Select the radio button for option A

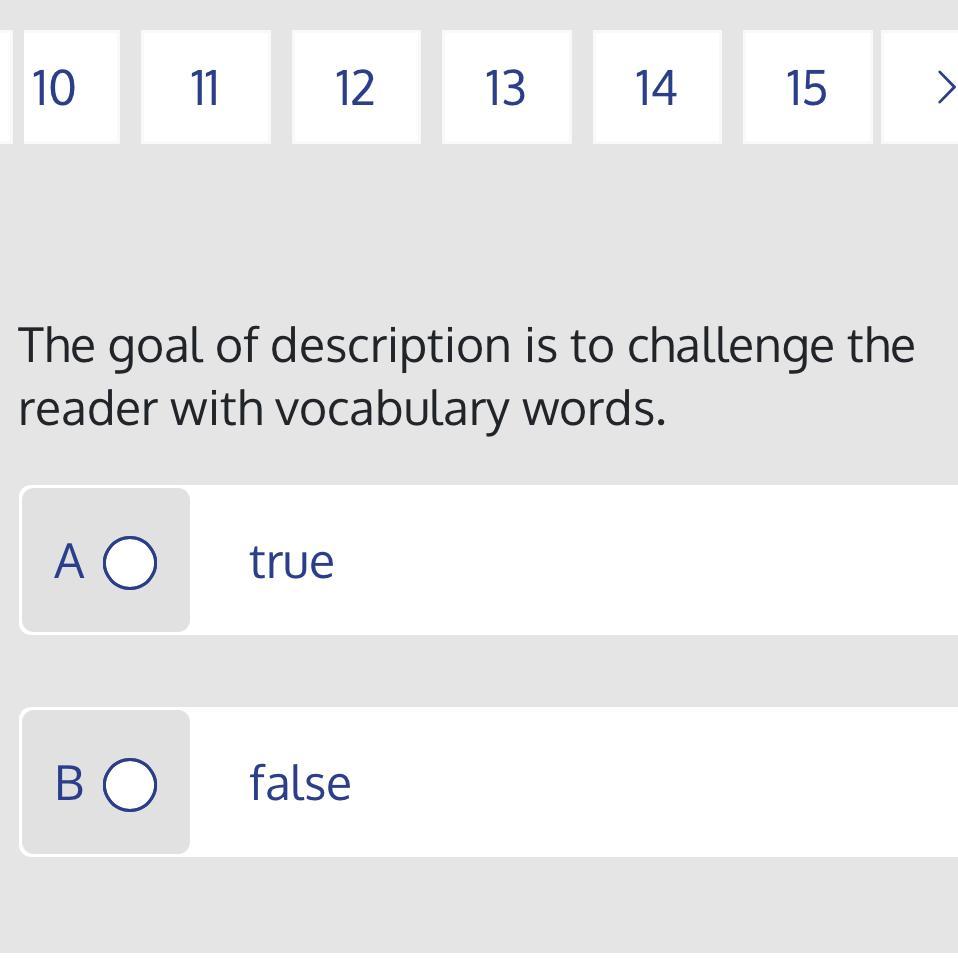[130, 562]
